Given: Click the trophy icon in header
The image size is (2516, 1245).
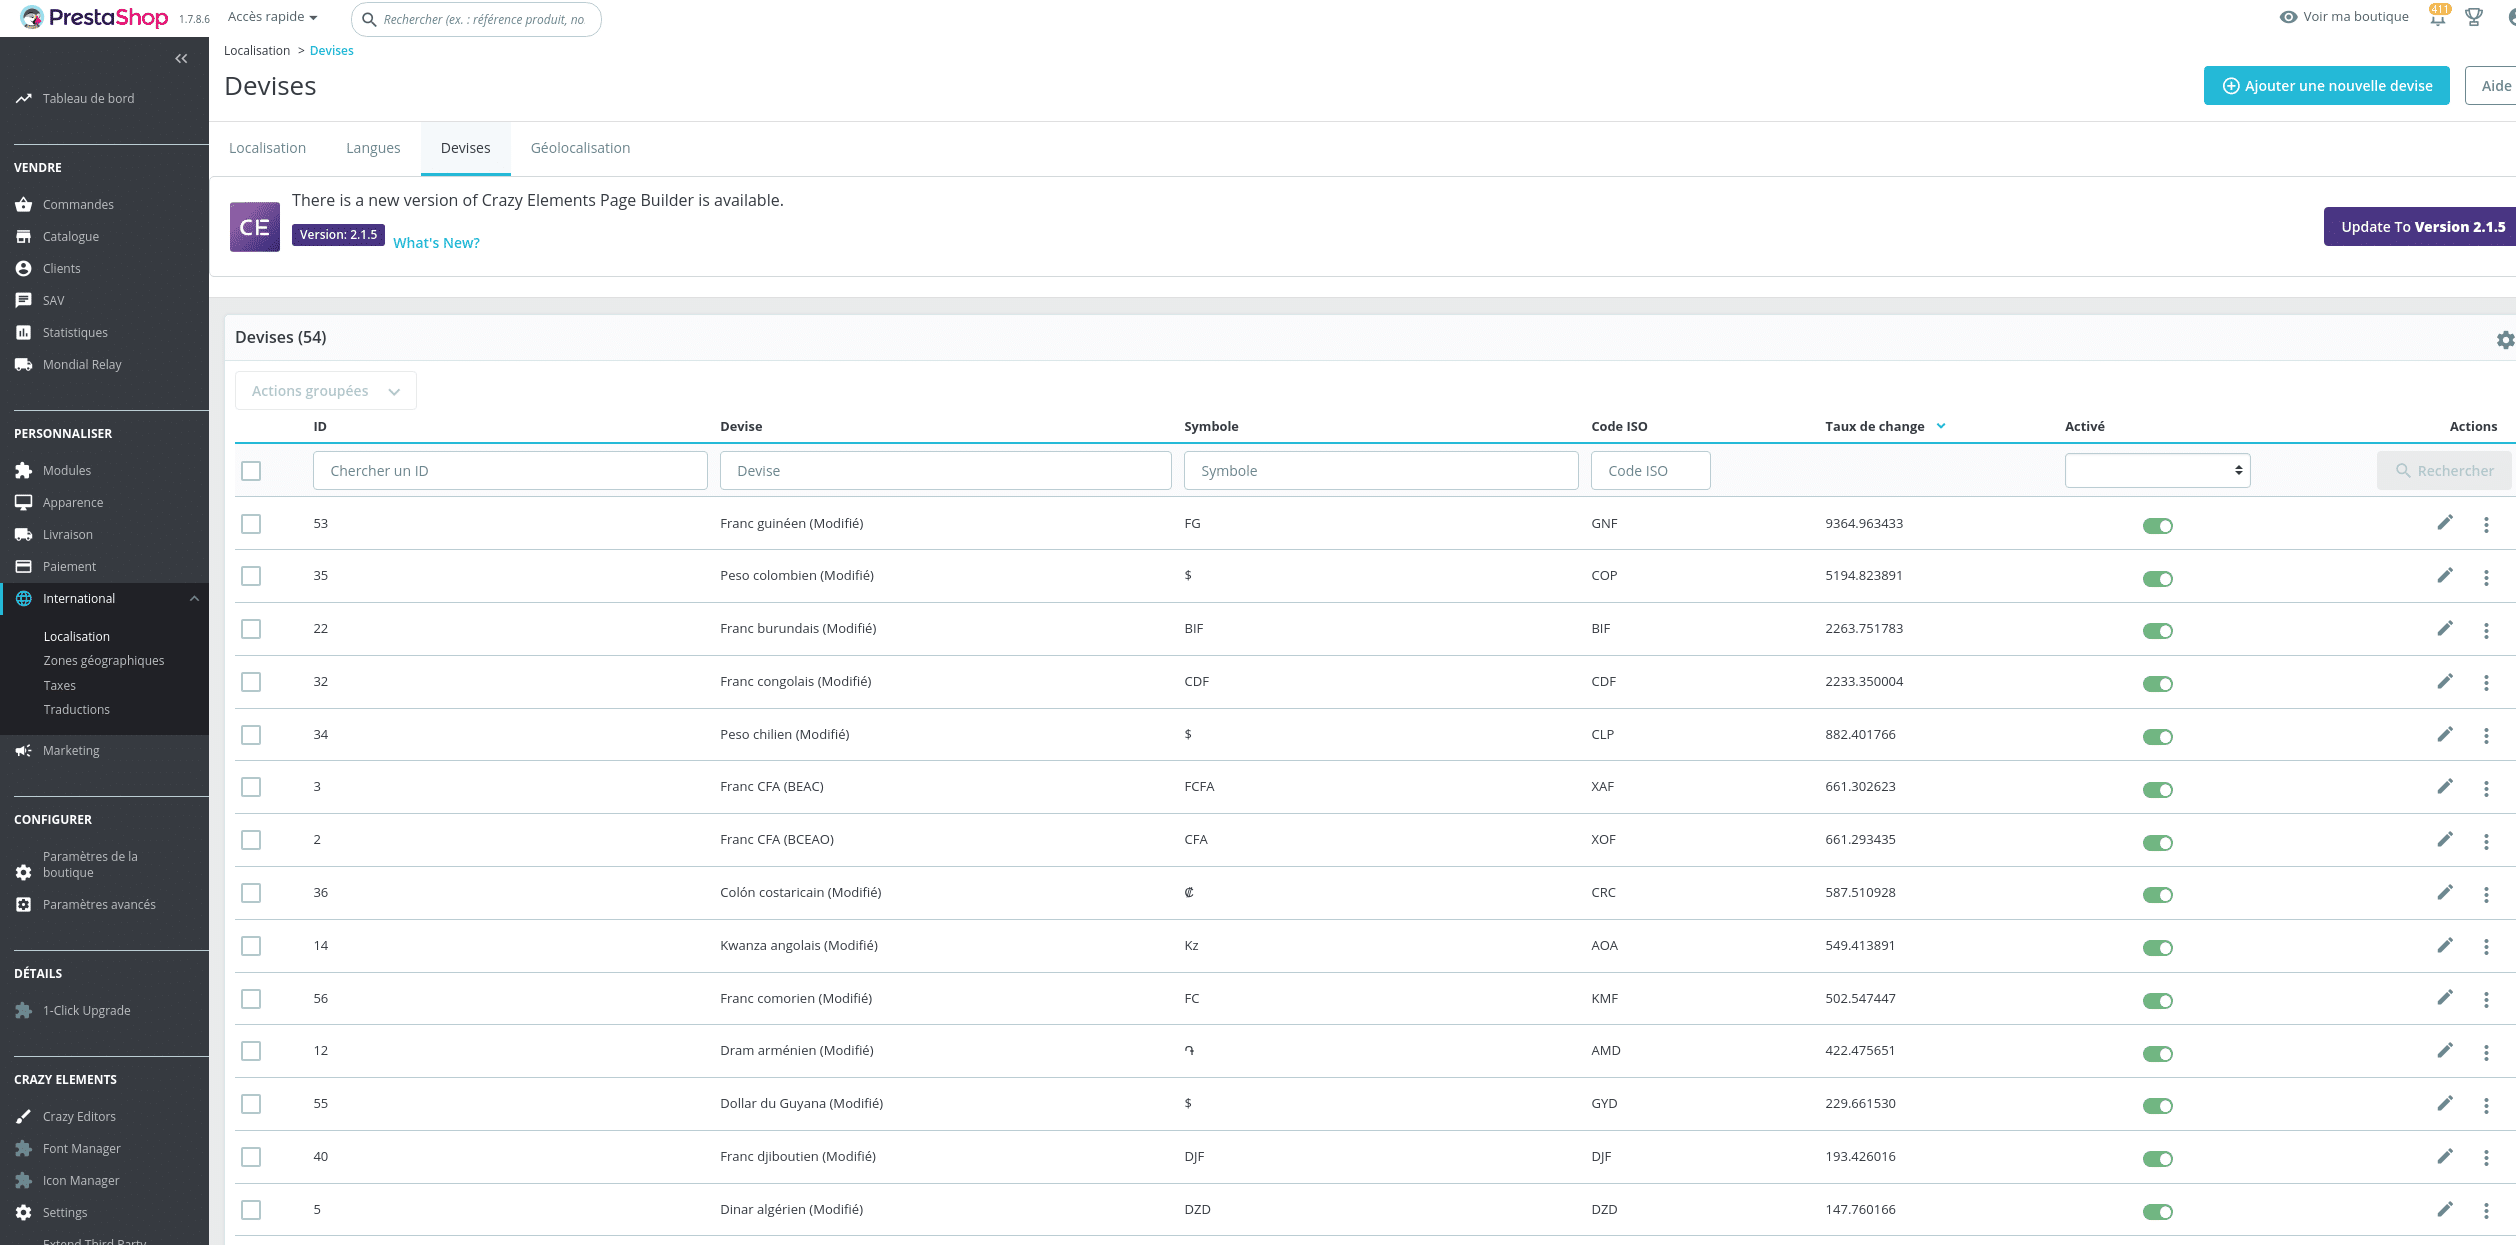Looking at the screenshot, I should [2473, 17].
